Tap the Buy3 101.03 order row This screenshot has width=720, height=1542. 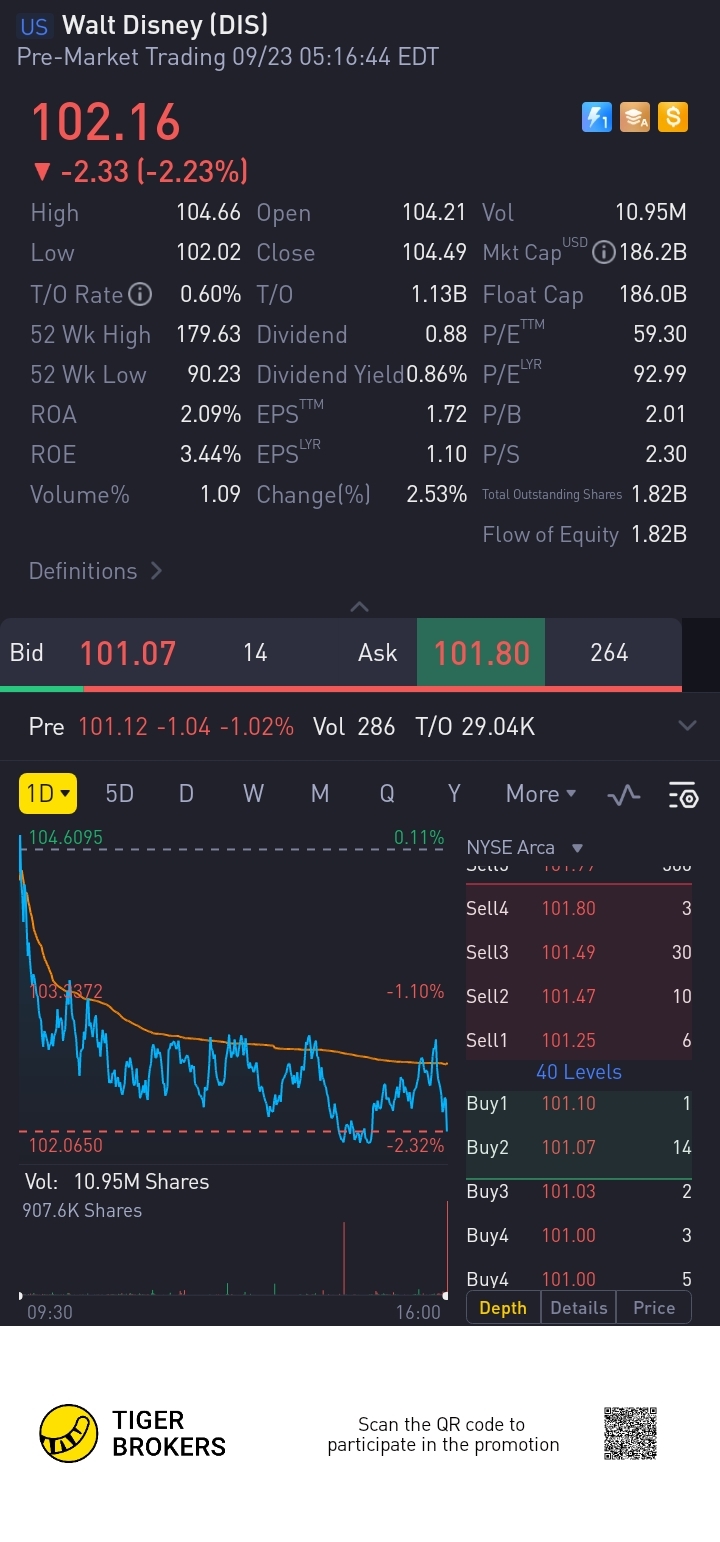579,1191
